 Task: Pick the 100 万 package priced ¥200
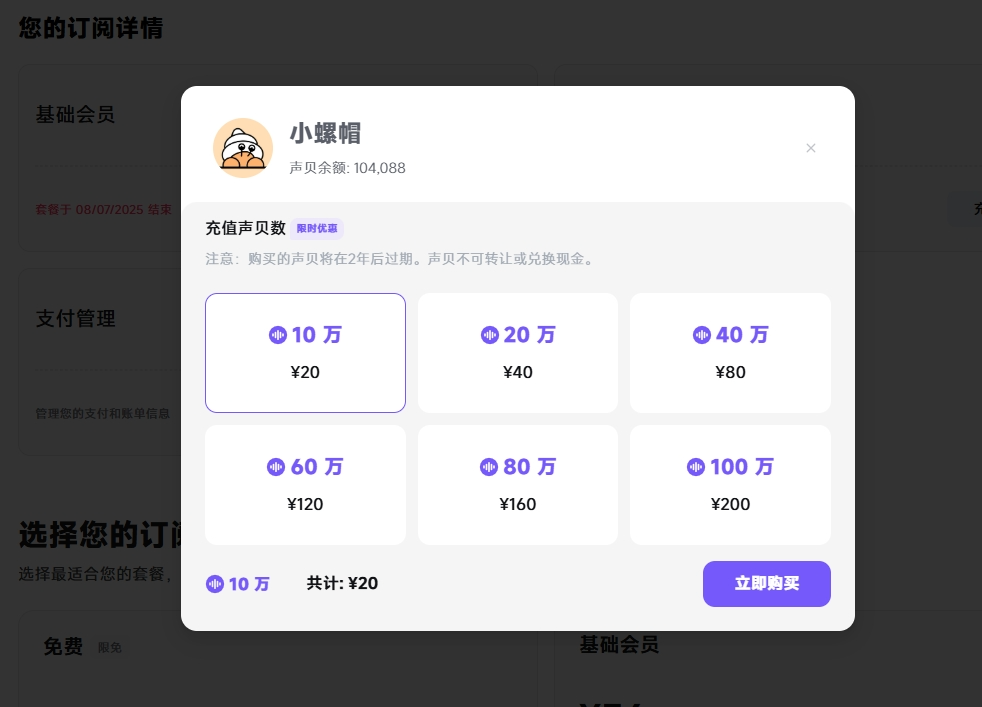(x=730, y=485)
